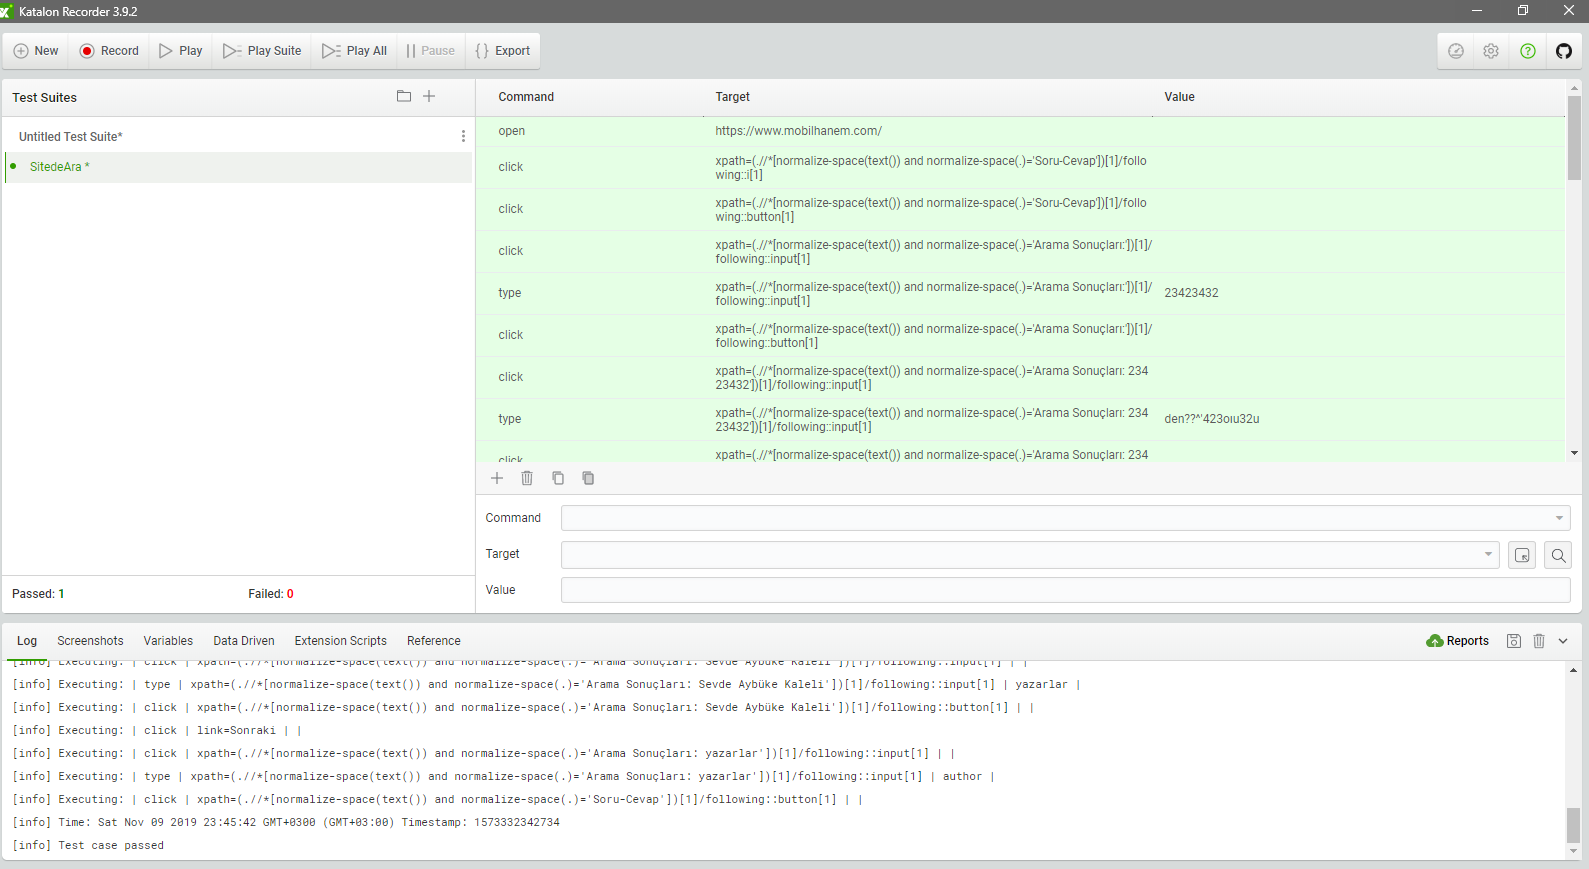Add a new command step with plus icon
Viewport: 1589px width, 869px height.
click(497, 478)
